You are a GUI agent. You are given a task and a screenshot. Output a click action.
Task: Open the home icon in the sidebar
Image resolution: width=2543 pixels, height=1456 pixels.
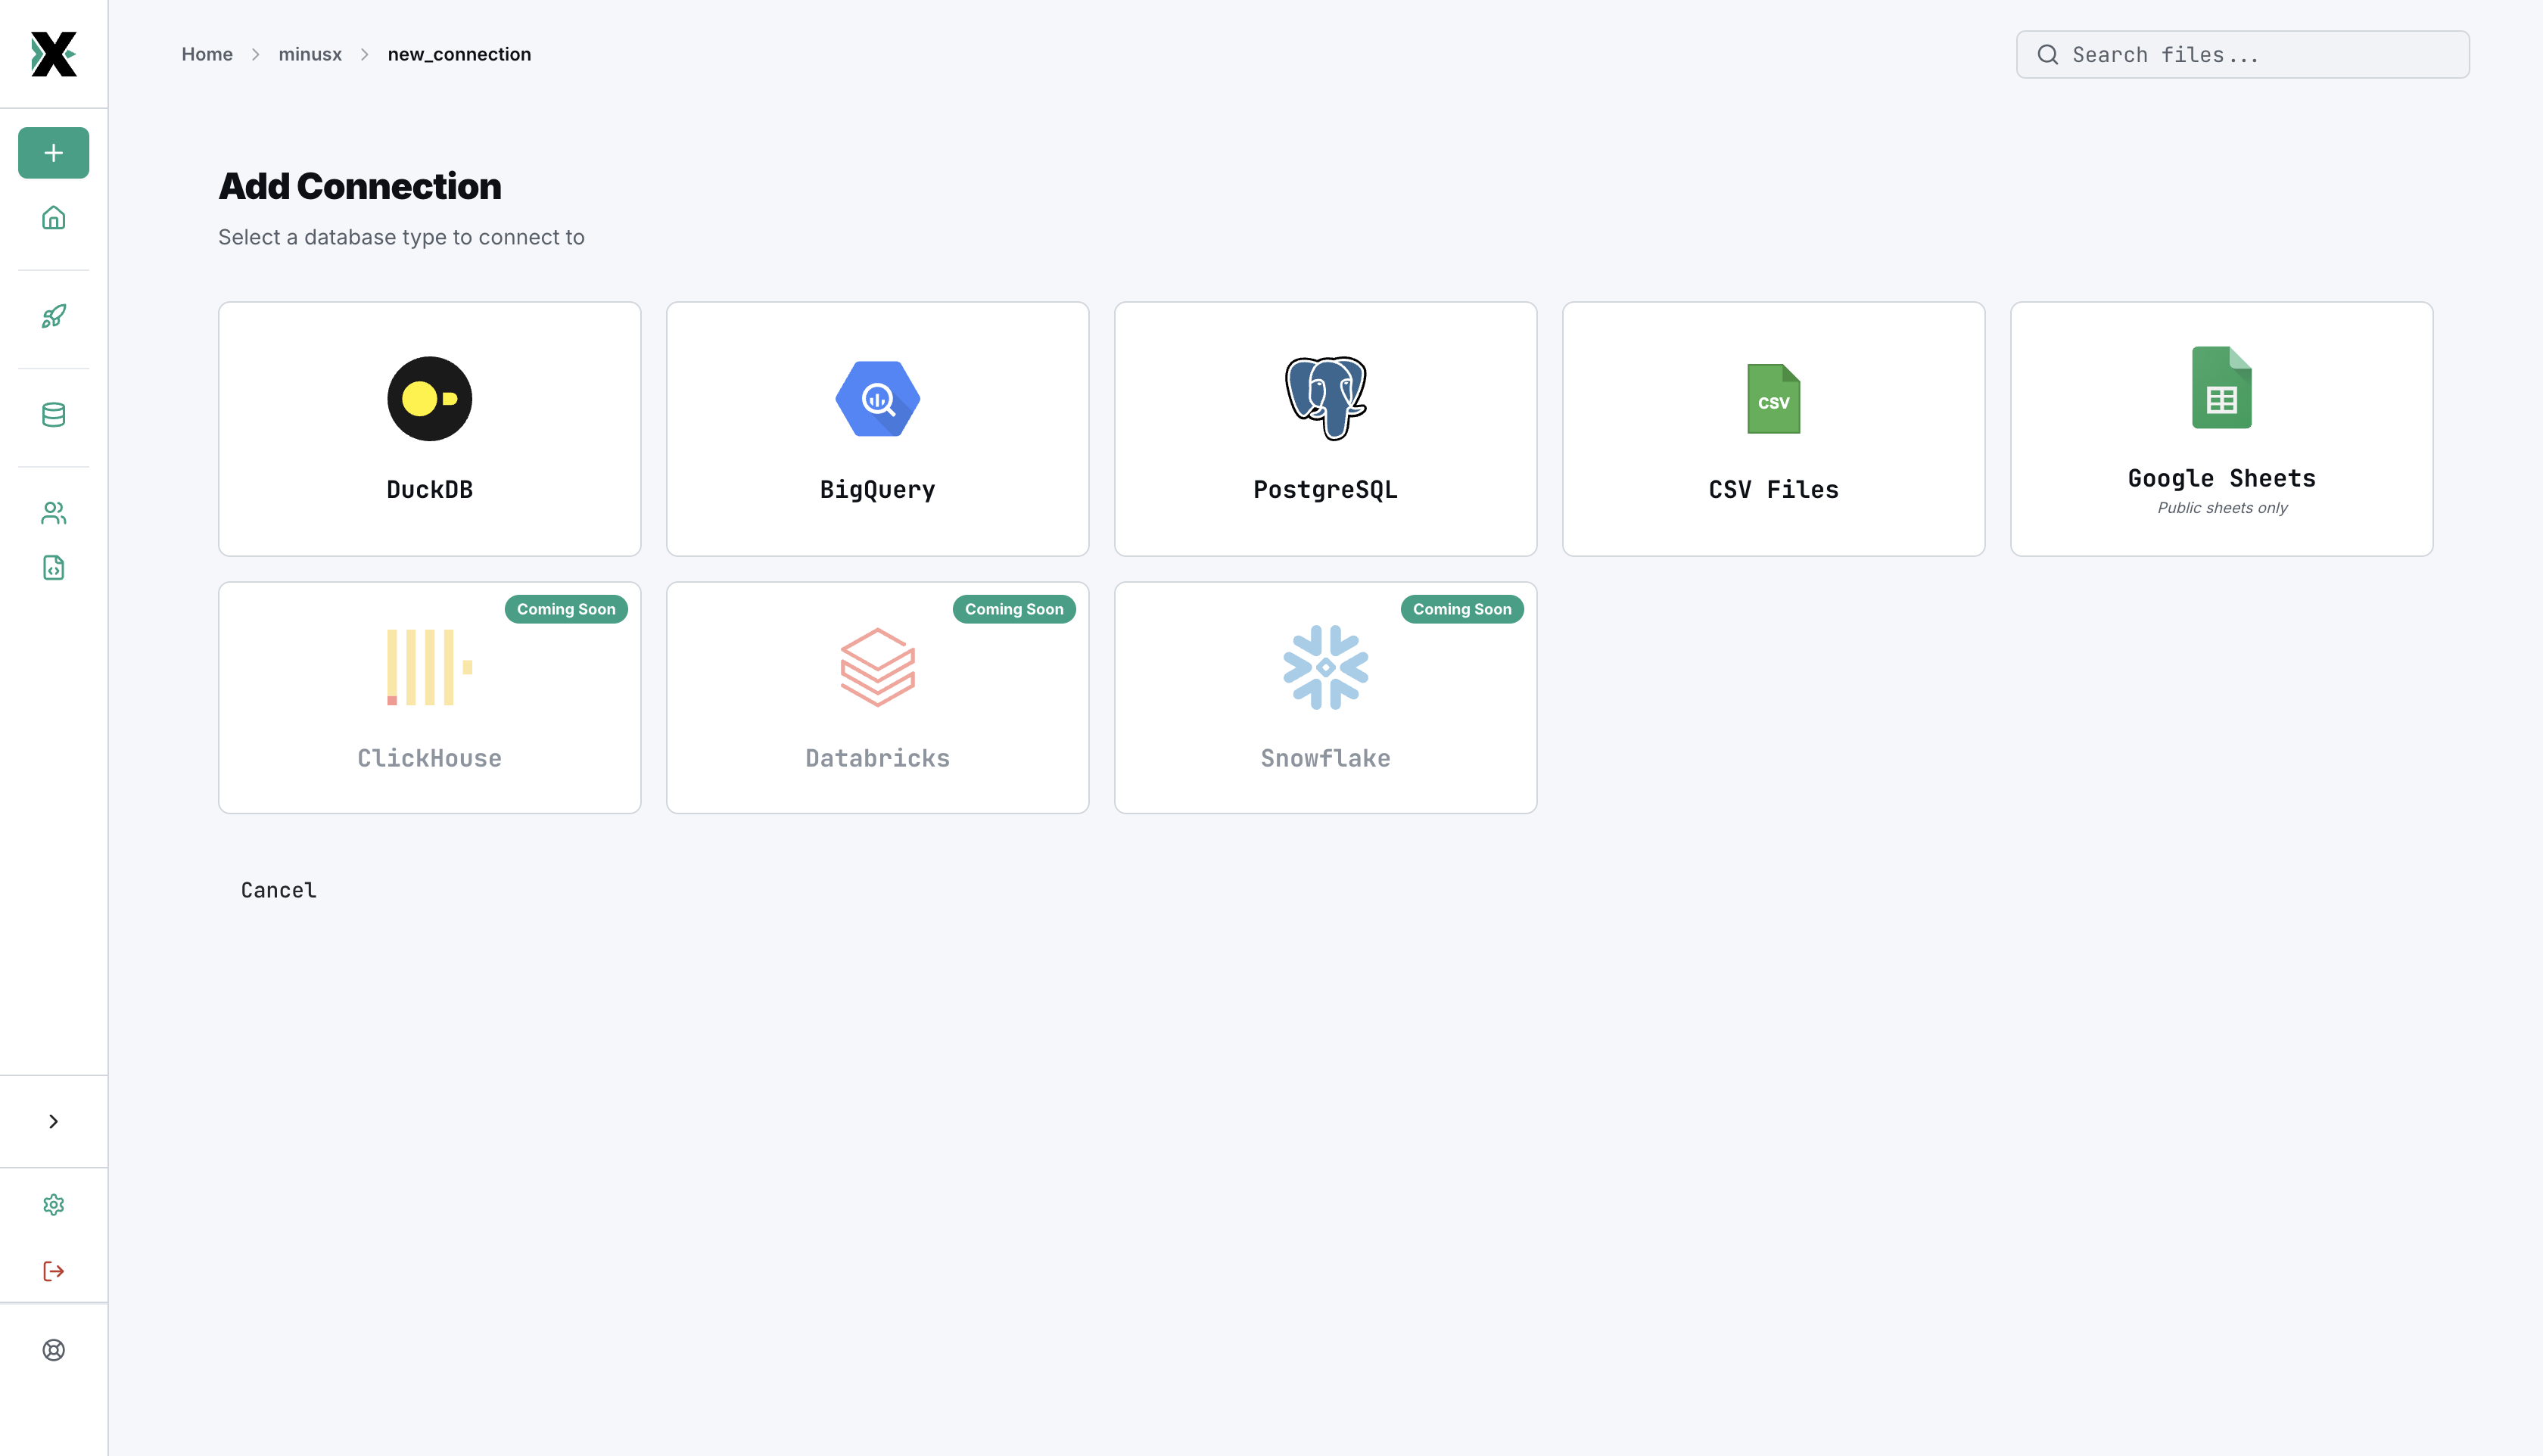(x=54, y=218)
